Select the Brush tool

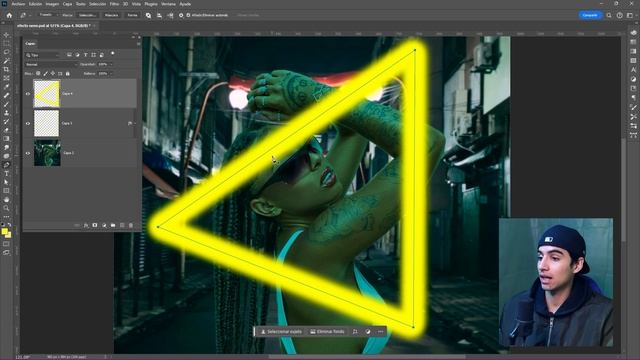coord(6,104)
